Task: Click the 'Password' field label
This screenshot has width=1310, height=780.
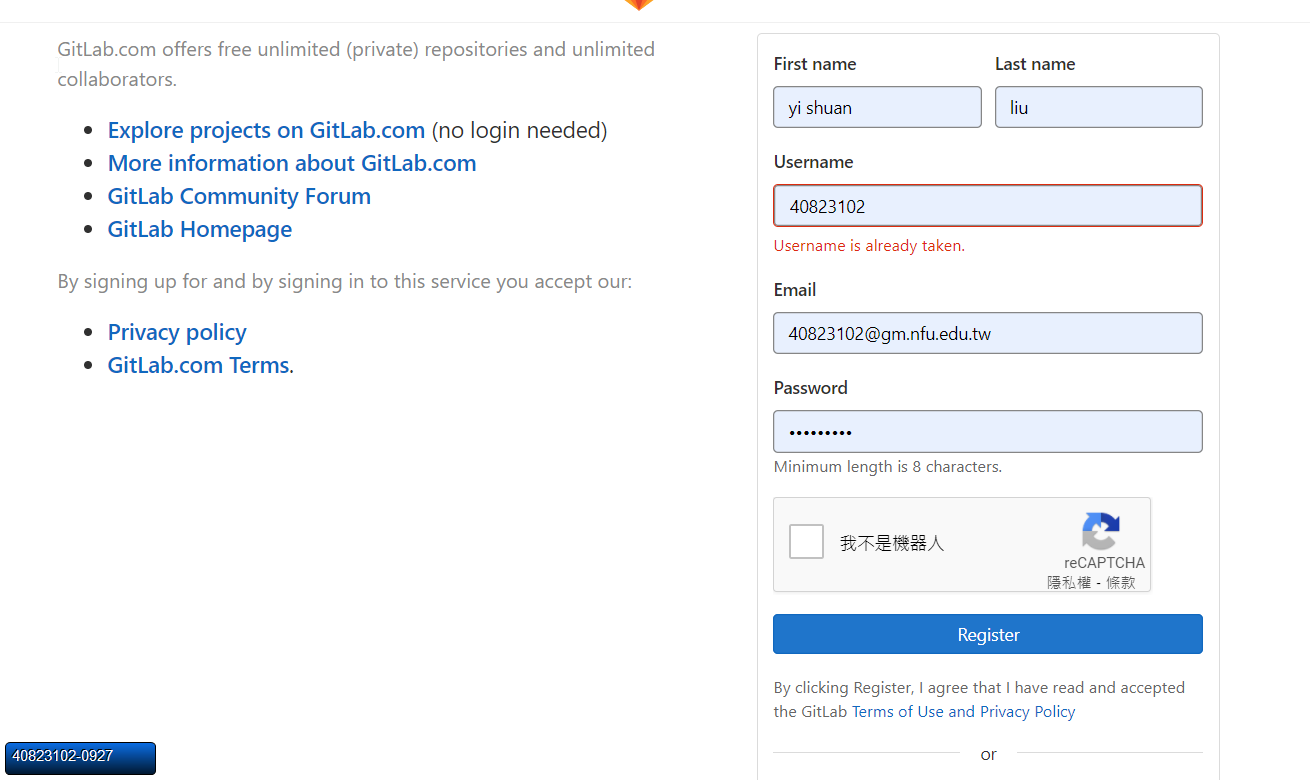Action: coord(811,388)
